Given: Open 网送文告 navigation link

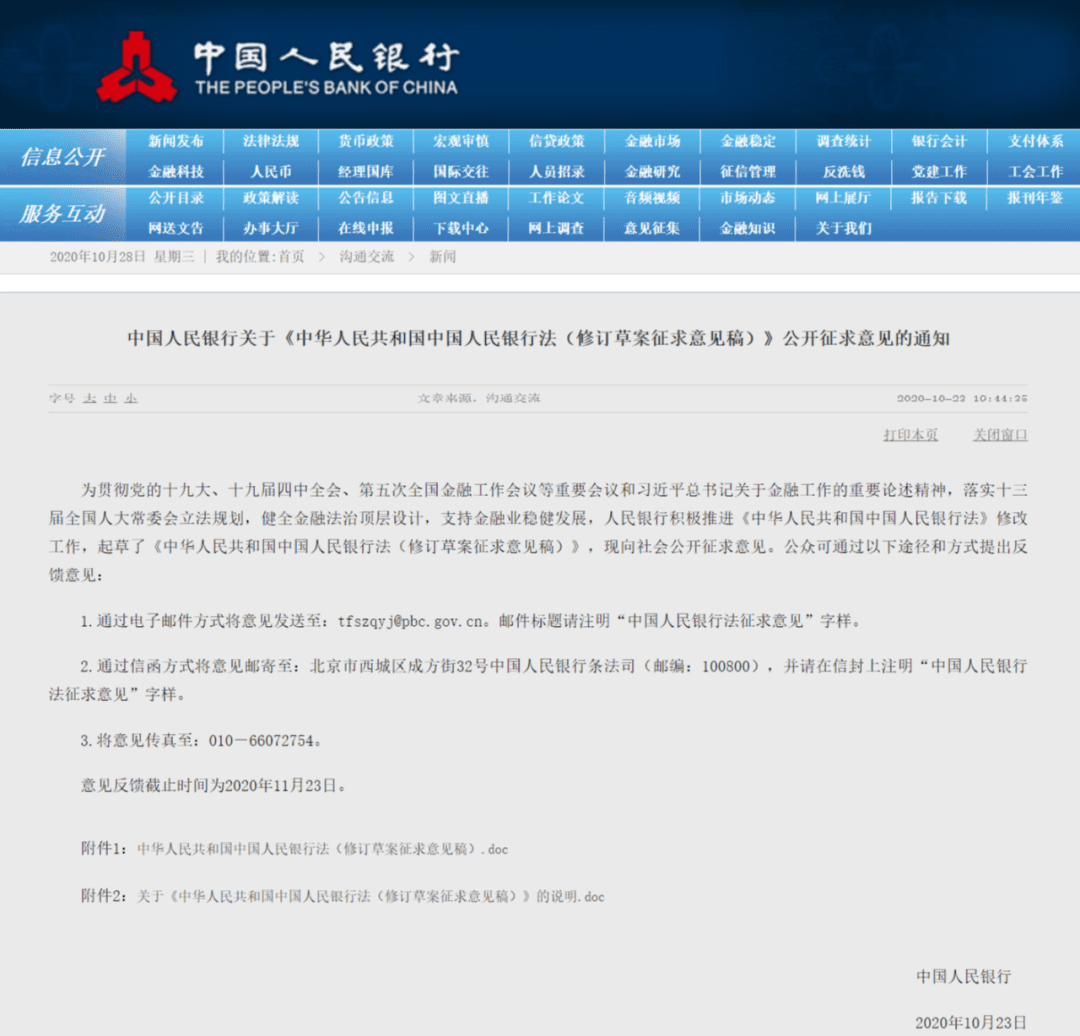Looking at the screenshot, I should coord(176,228).
